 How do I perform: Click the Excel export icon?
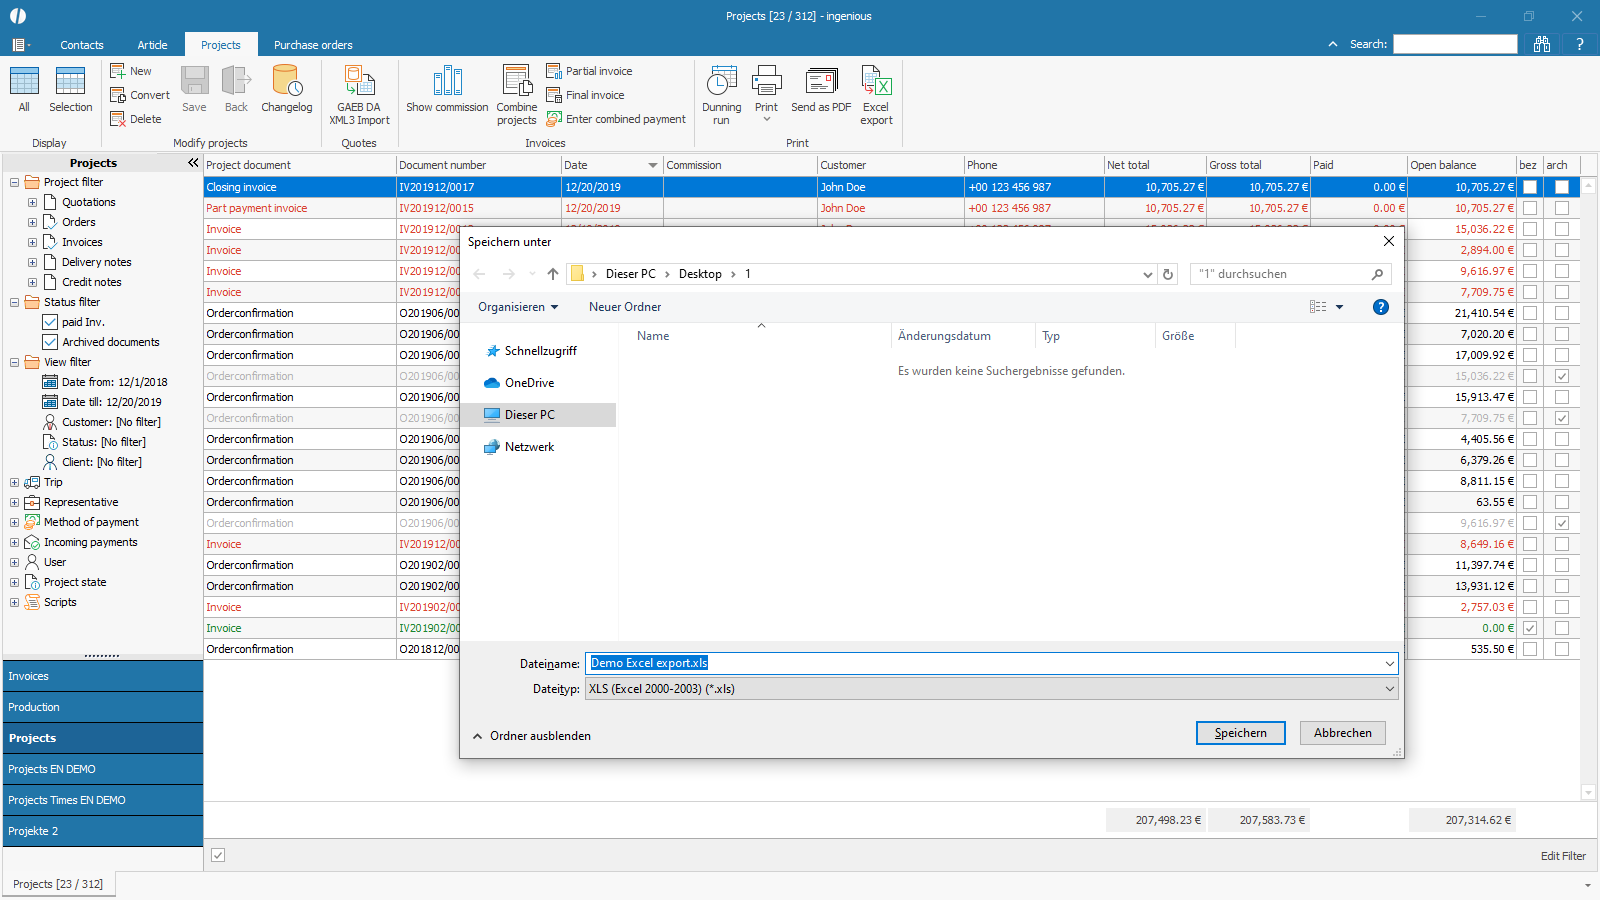(x=876, y=82)
